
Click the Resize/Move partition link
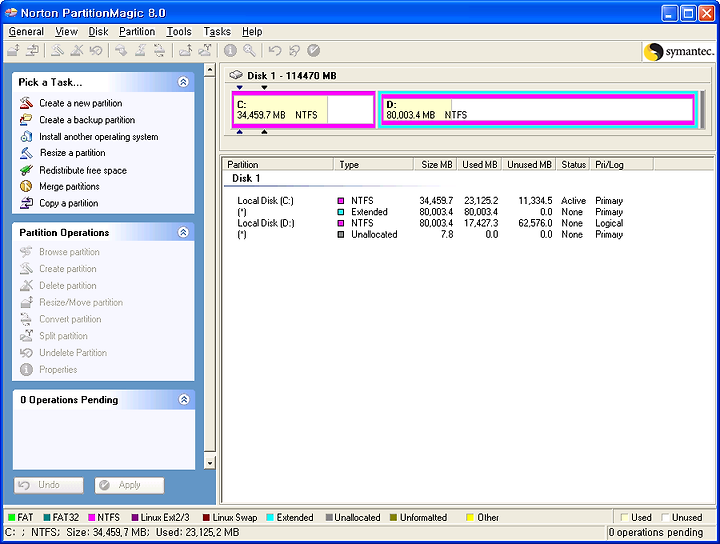(81, 303)
